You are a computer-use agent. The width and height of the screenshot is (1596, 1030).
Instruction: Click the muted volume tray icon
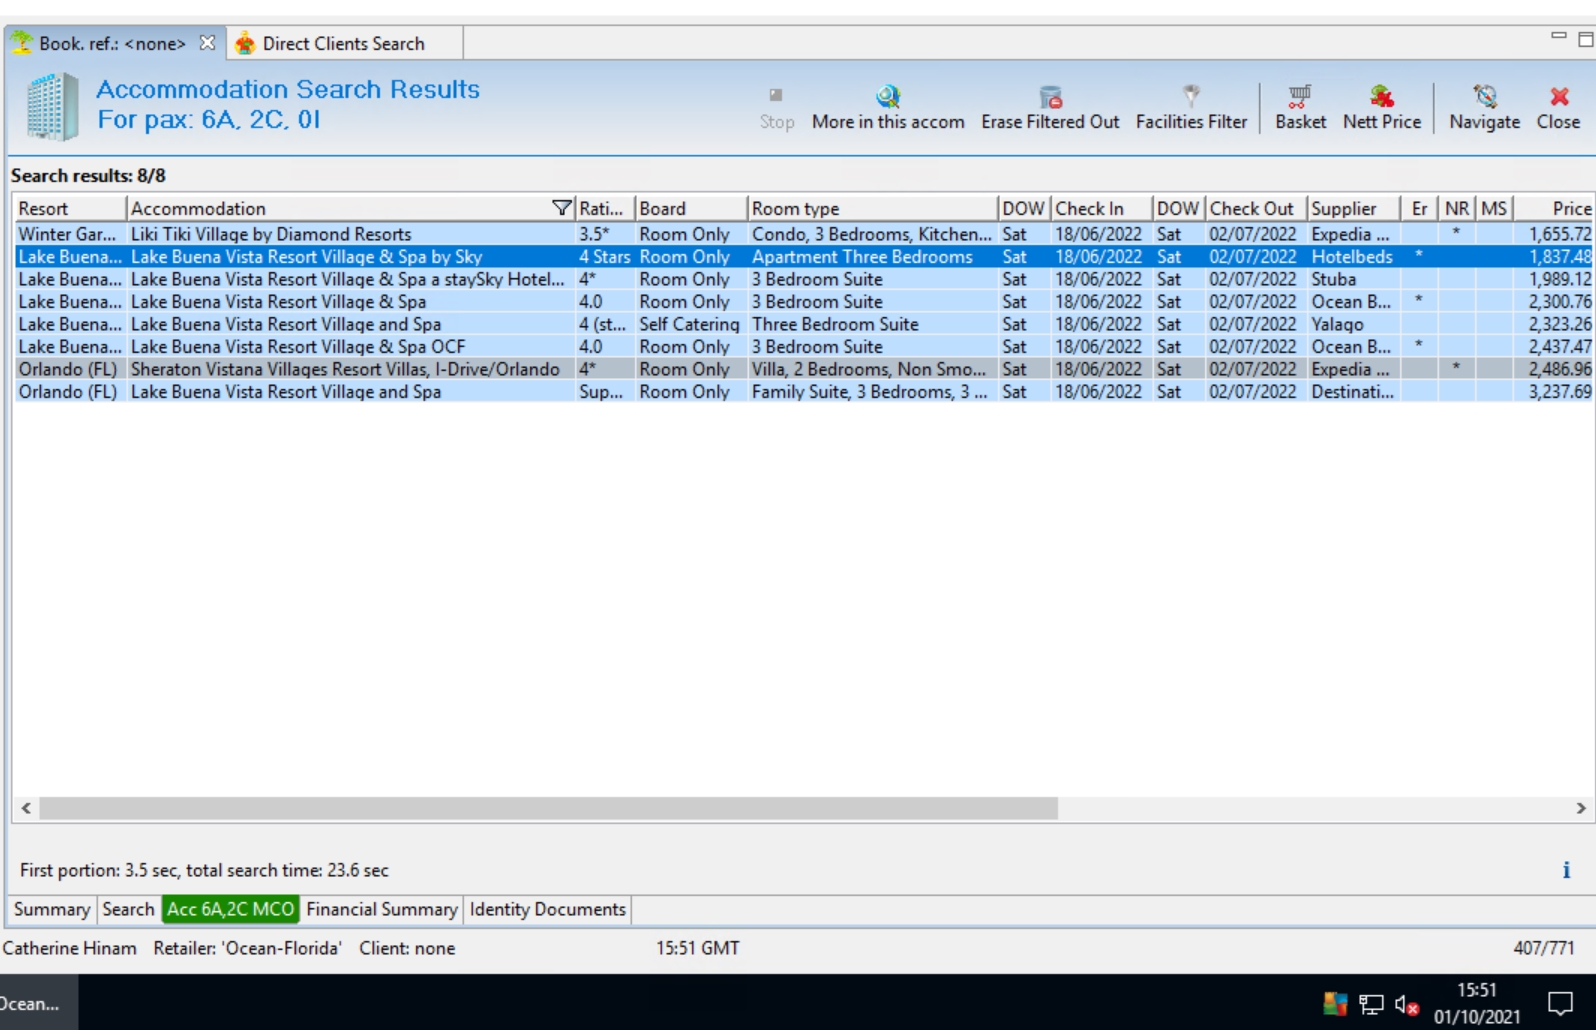pos(1406,1004)
